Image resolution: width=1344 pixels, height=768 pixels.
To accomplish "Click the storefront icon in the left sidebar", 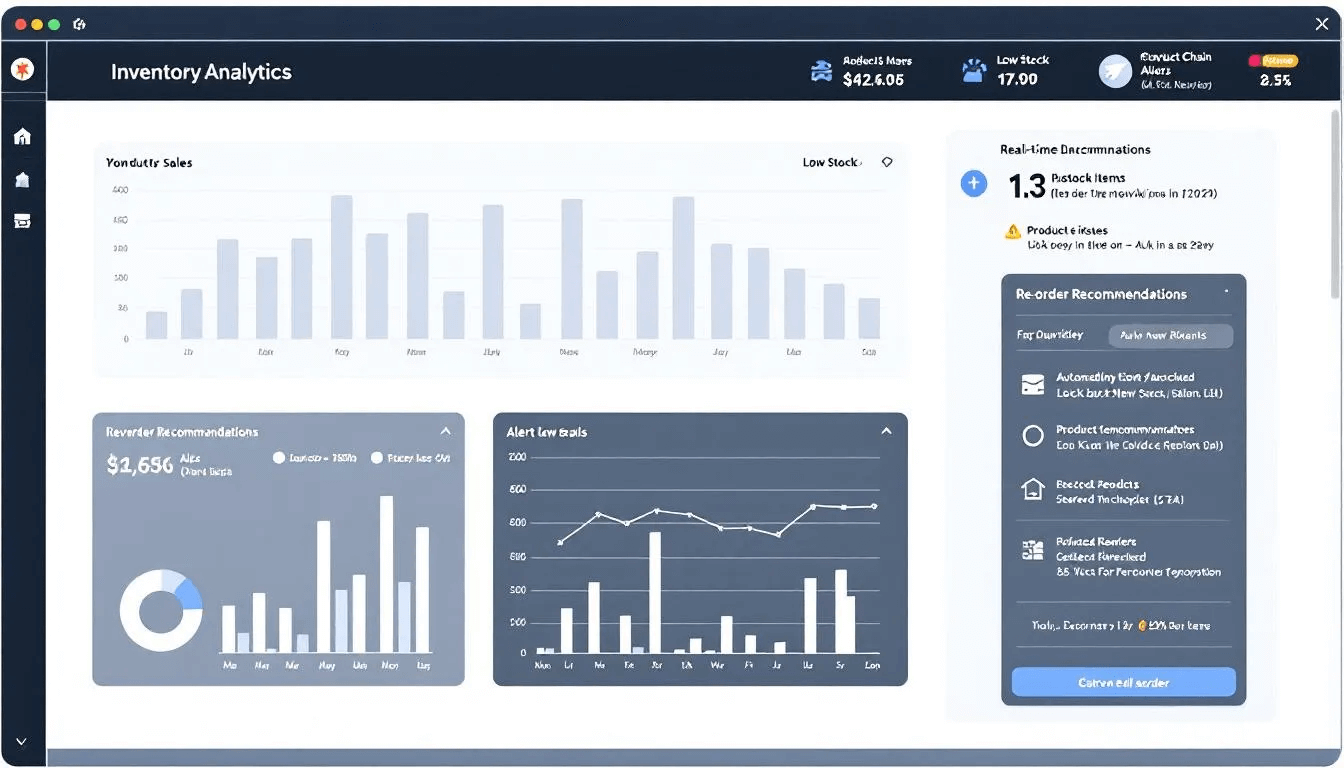I will pyautogui.click(x=22, y=221).
